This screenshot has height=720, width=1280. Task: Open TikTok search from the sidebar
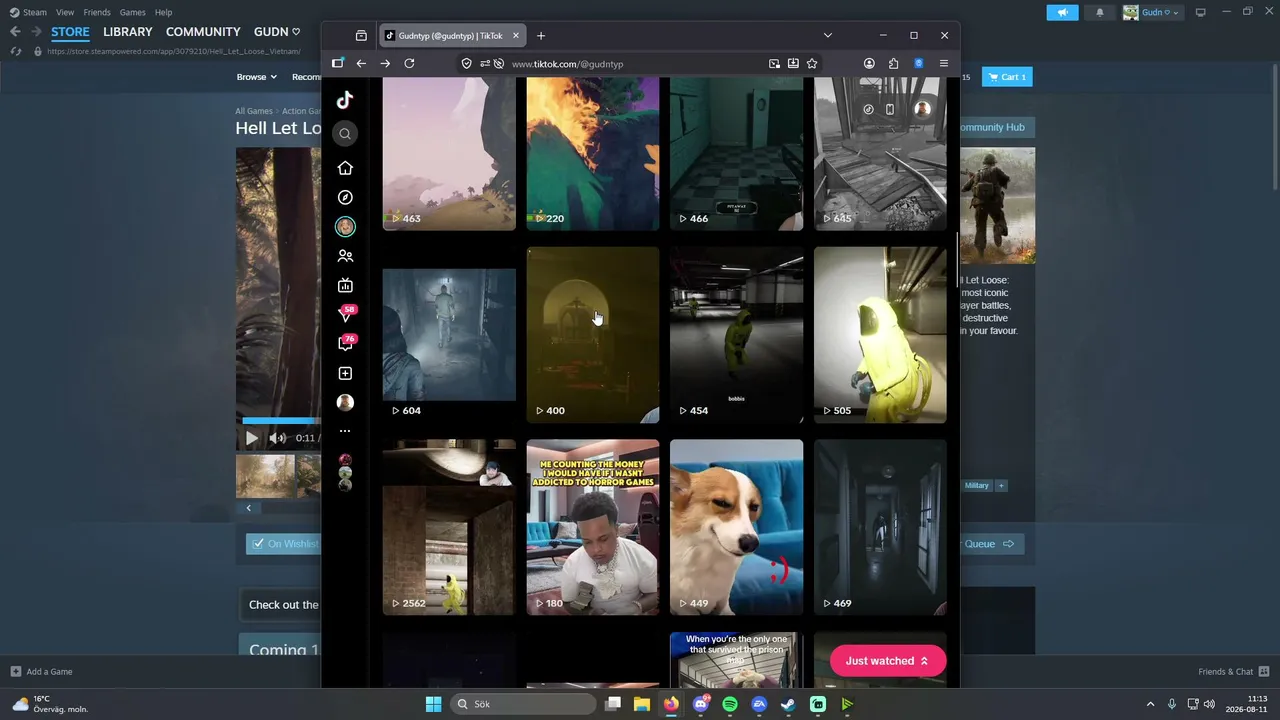coord(345,134)
